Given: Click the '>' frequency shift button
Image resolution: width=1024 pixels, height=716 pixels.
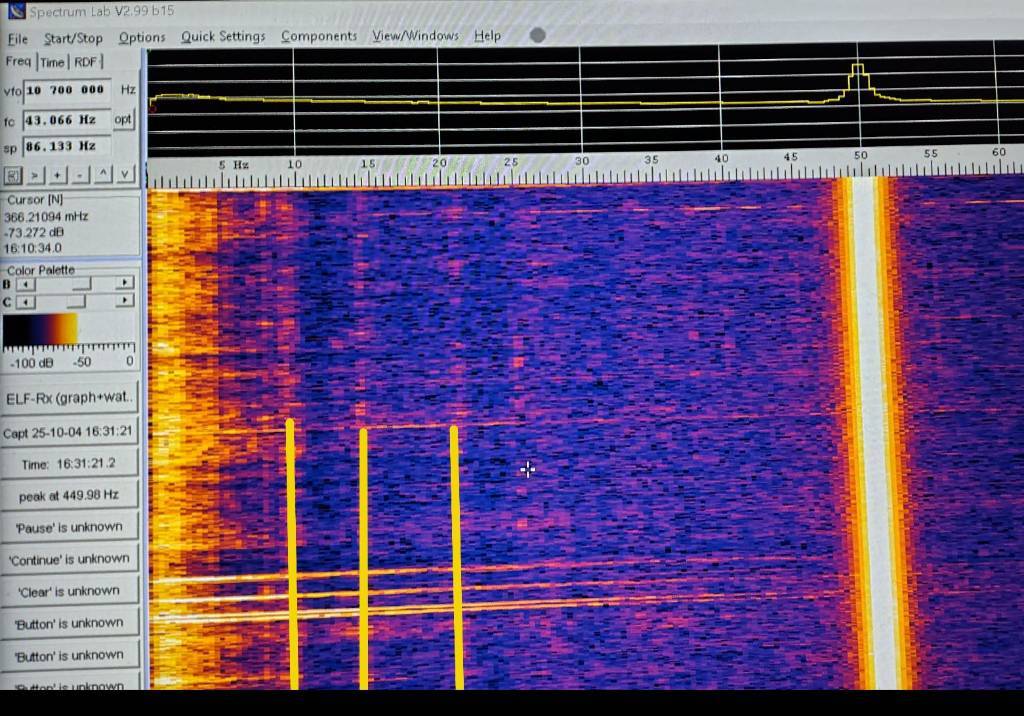Looking at the screenshot, I should 35,175.
